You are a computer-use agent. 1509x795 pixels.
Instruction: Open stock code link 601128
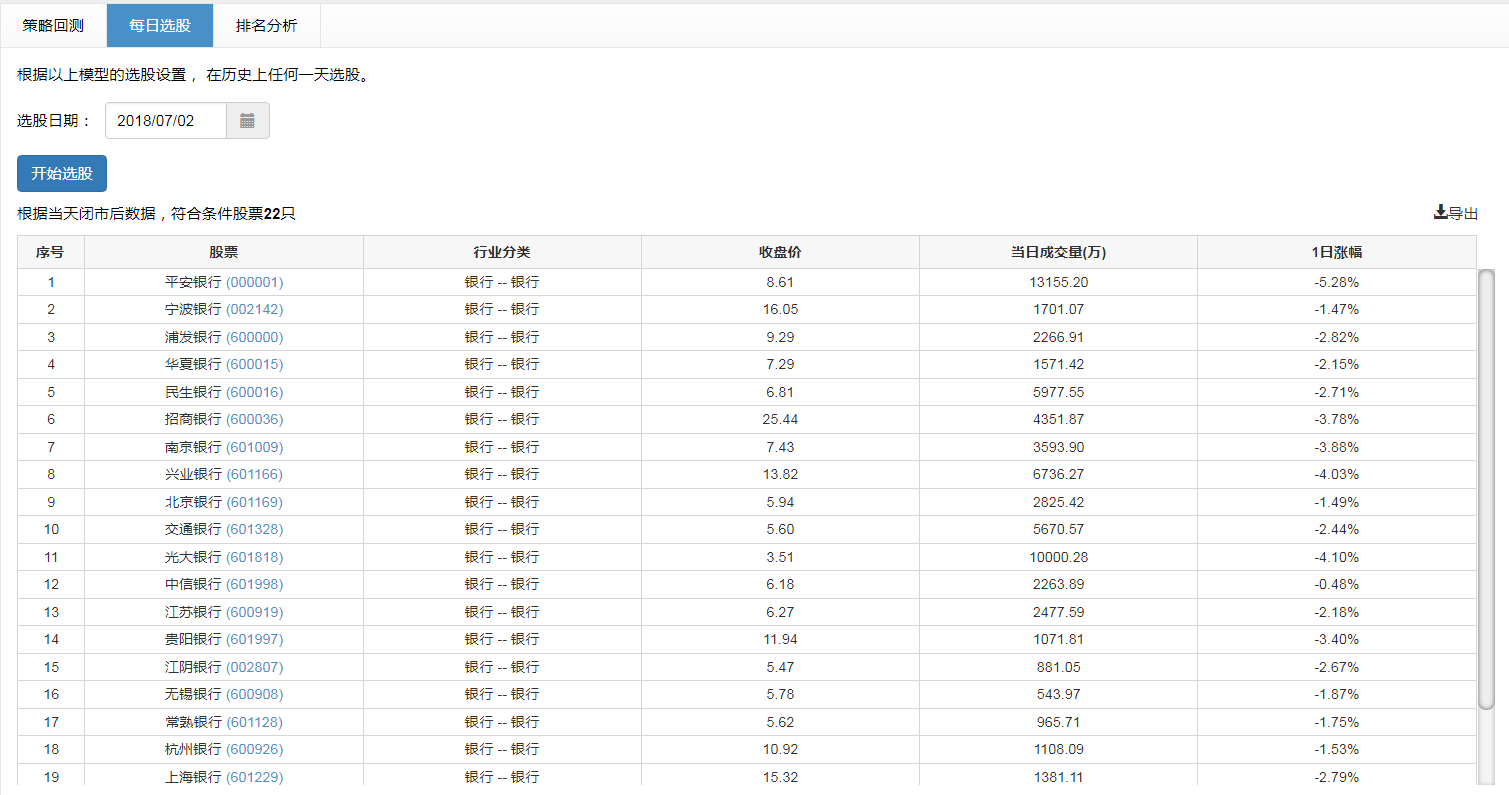pos(255,722)
